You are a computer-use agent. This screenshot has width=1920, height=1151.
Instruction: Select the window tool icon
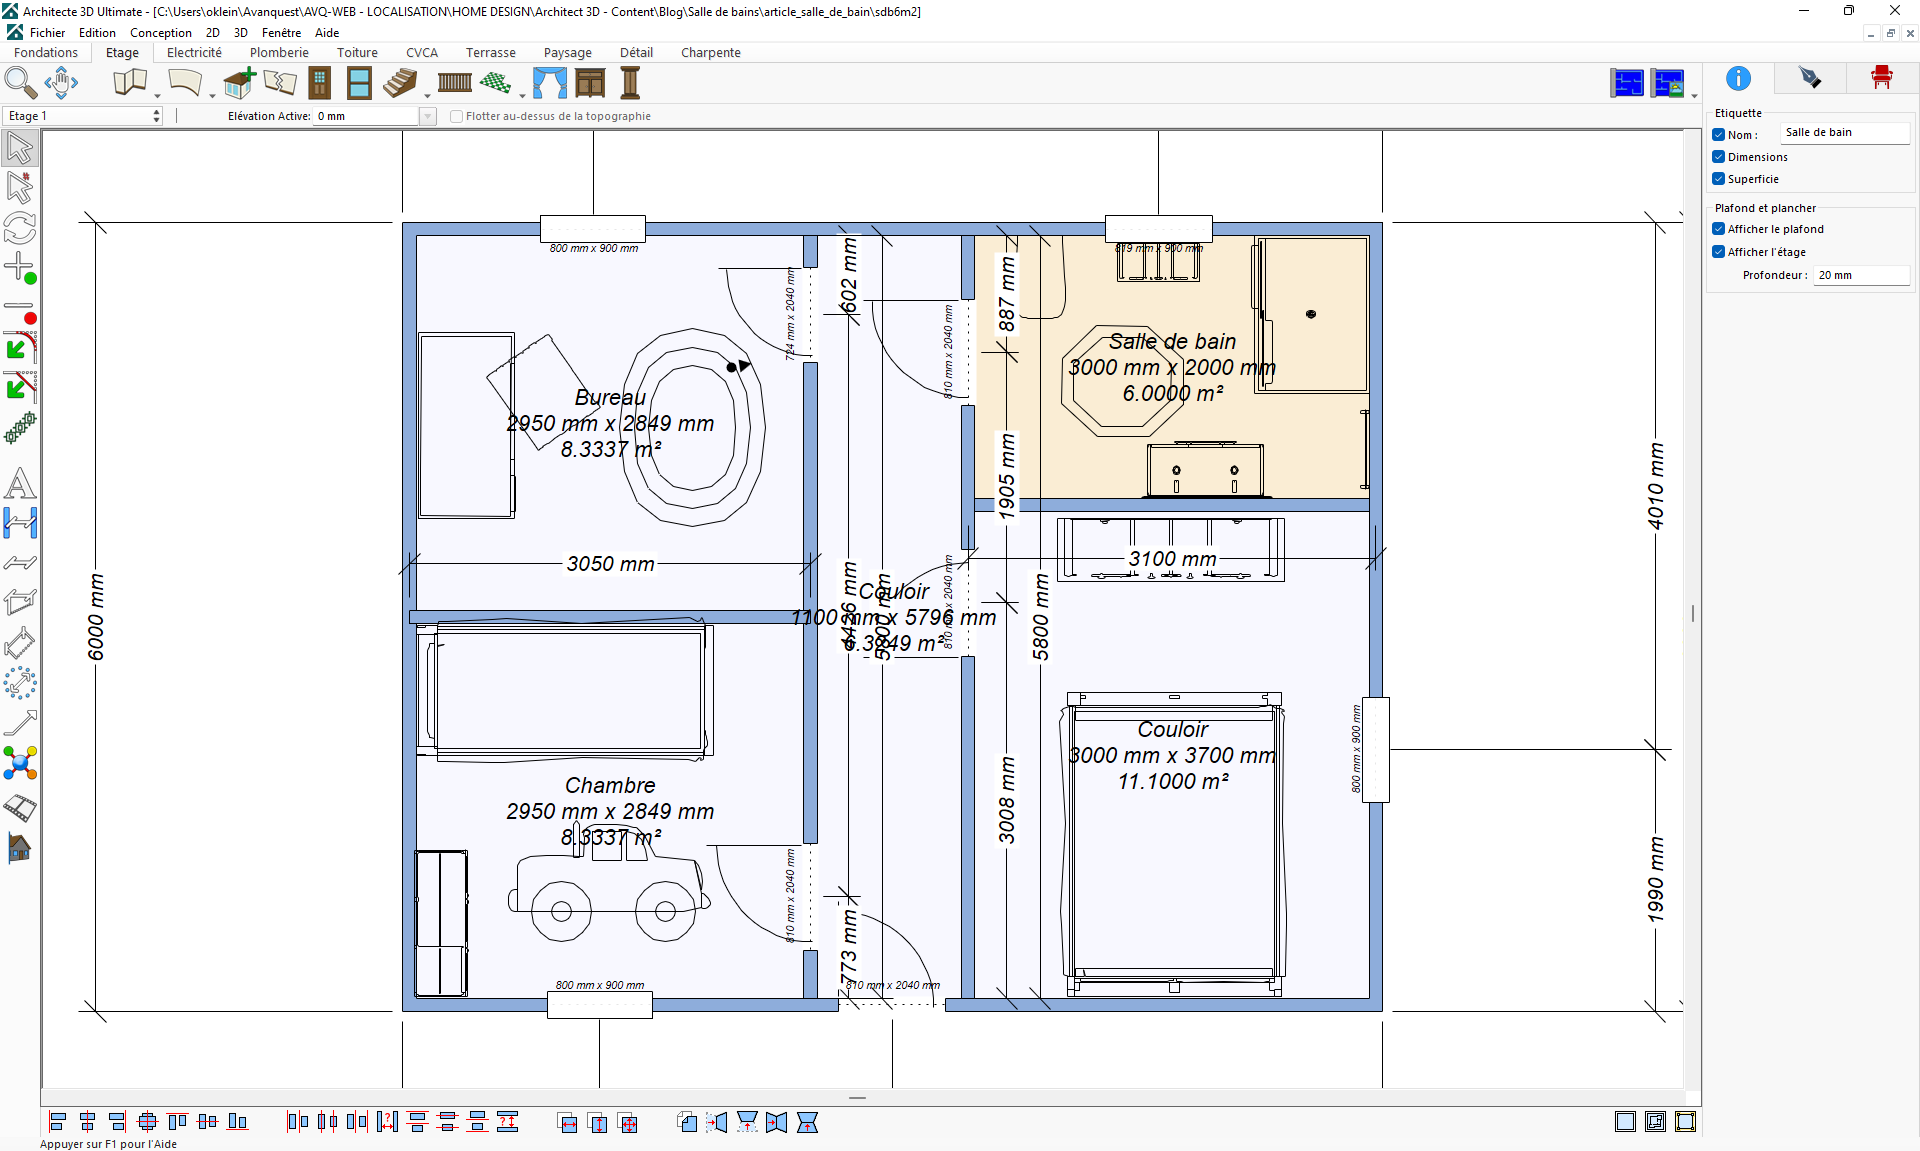[x=359, y=83]
